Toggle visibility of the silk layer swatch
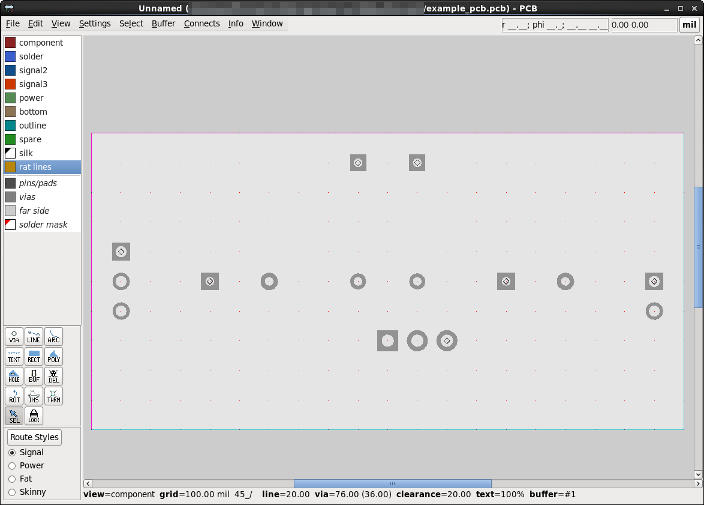Viewport: 704px width, 505px height. (x=10, y=153)
